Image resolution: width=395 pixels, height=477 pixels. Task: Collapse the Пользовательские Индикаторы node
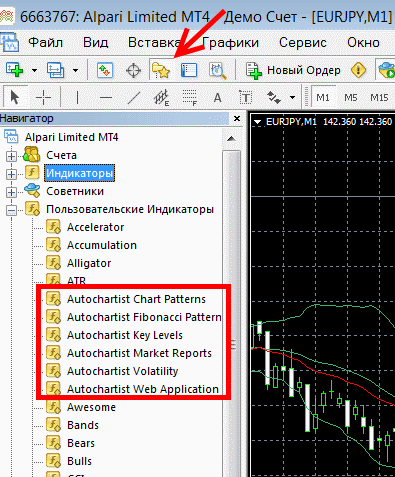(x=11, y=210)
